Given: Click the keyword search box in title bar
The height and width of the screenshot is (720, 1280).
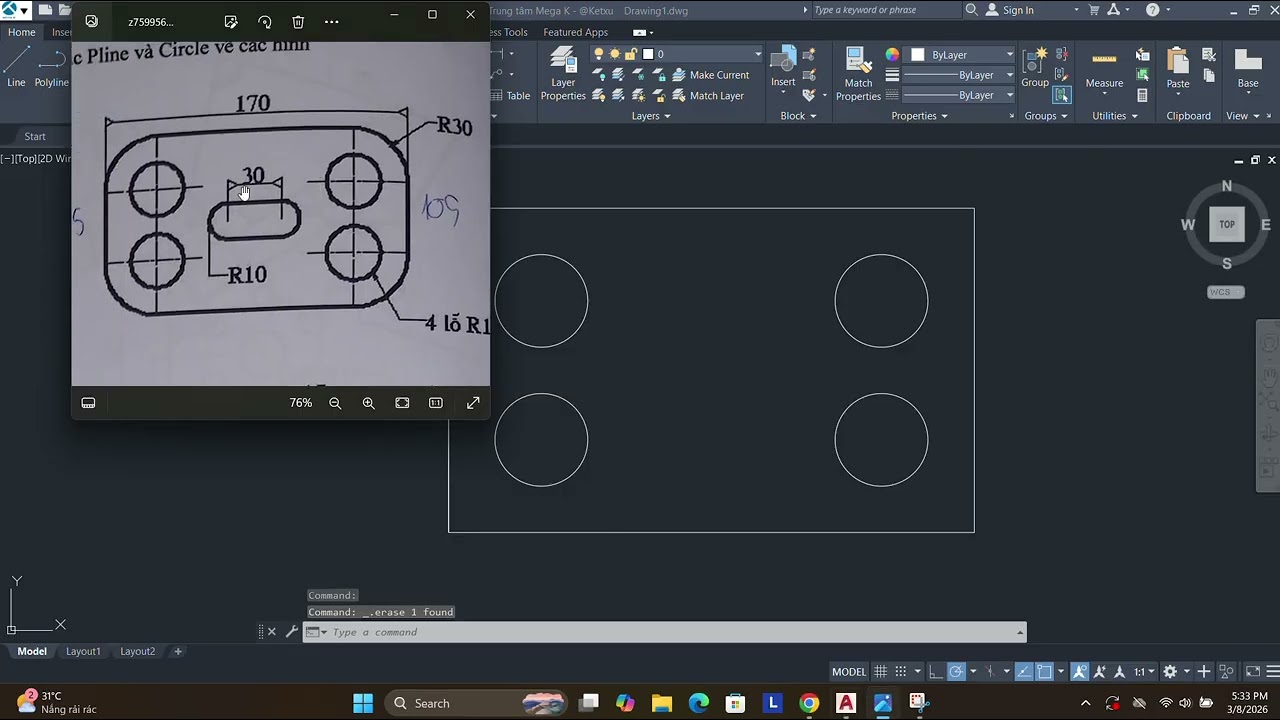Looking at the screenshot, I should pyautogui.click(x=886, y=10).
